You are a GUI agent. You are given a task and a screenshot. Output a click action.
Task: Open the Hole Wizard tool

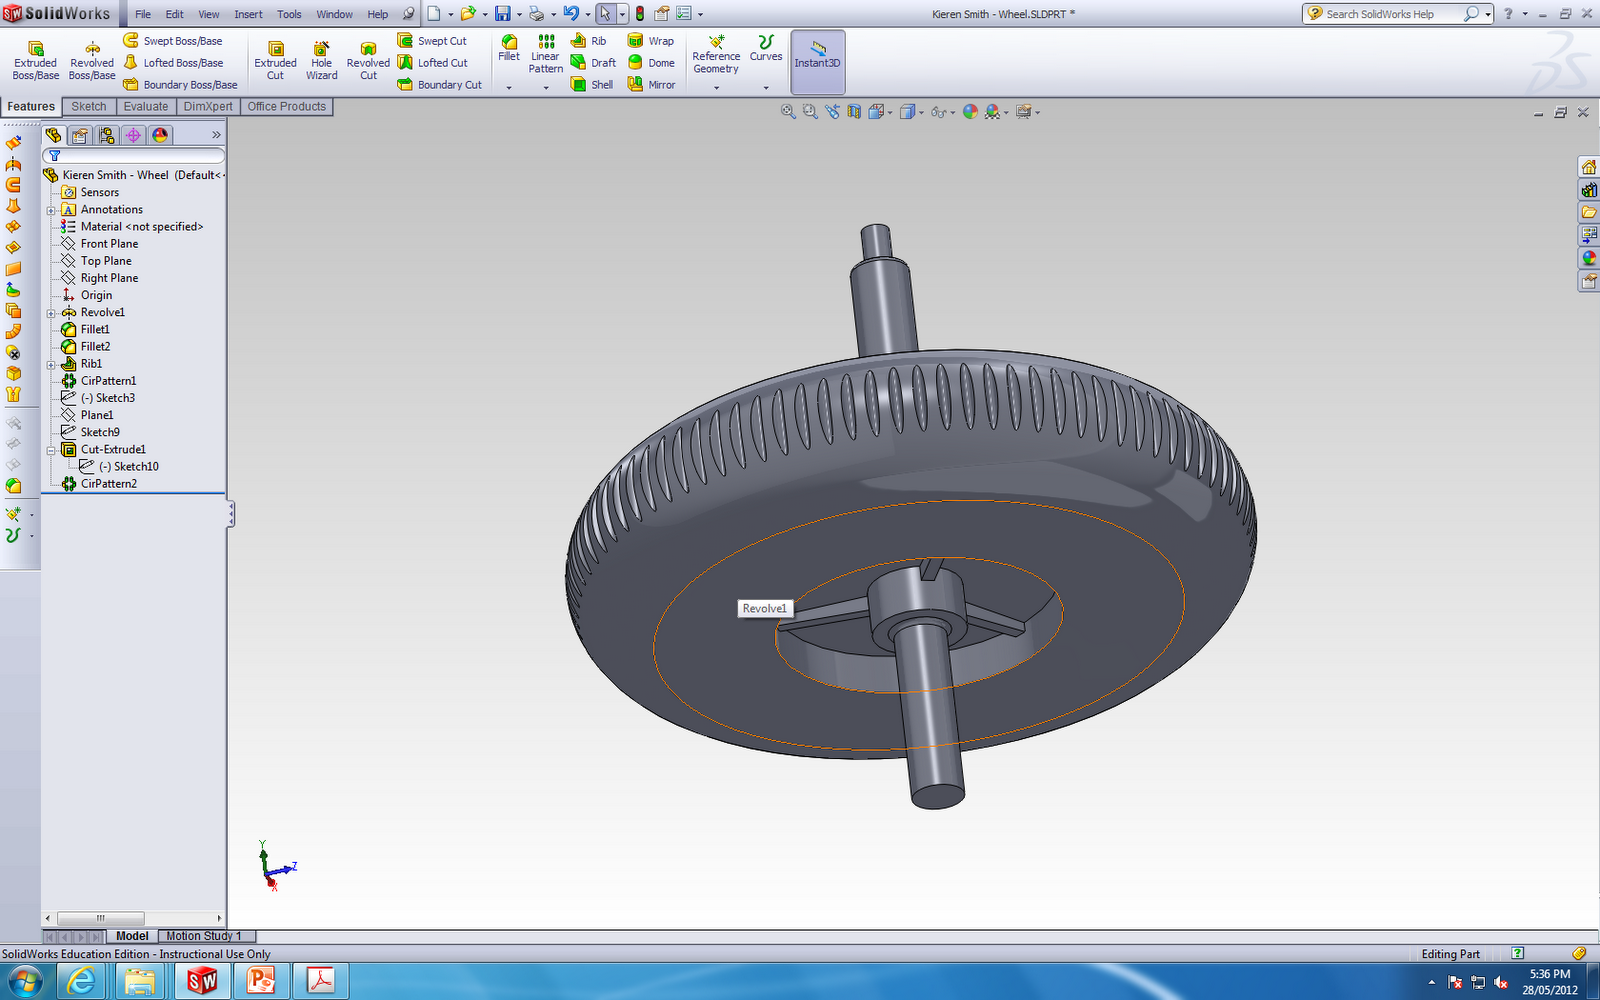(x=321, y=60)
